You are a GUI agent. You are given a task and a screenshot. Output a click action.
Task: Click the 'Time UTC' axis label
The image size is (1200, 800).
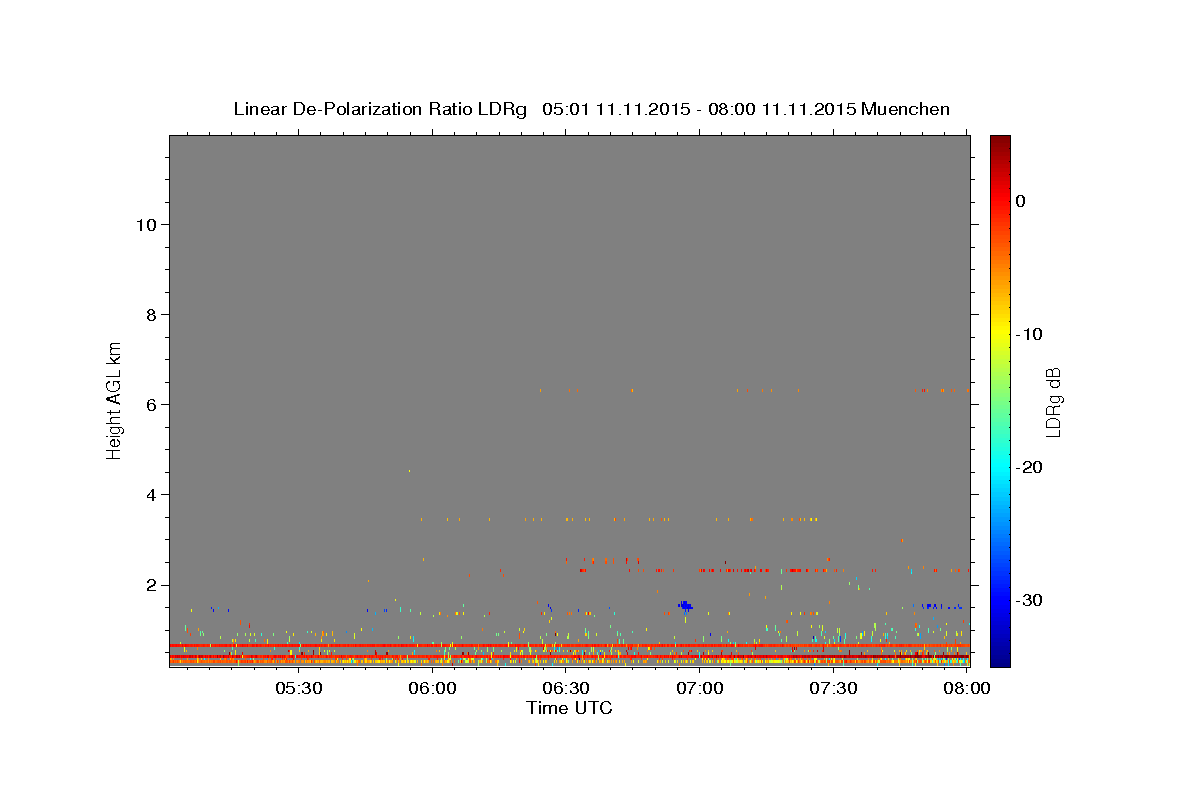pyautogui.click(x=569, y=707)
